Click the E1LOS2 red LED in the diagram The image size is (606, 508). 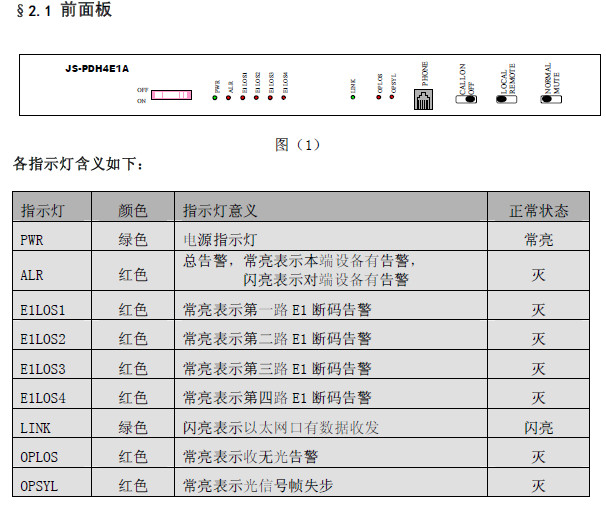click(x=256, y=98)
